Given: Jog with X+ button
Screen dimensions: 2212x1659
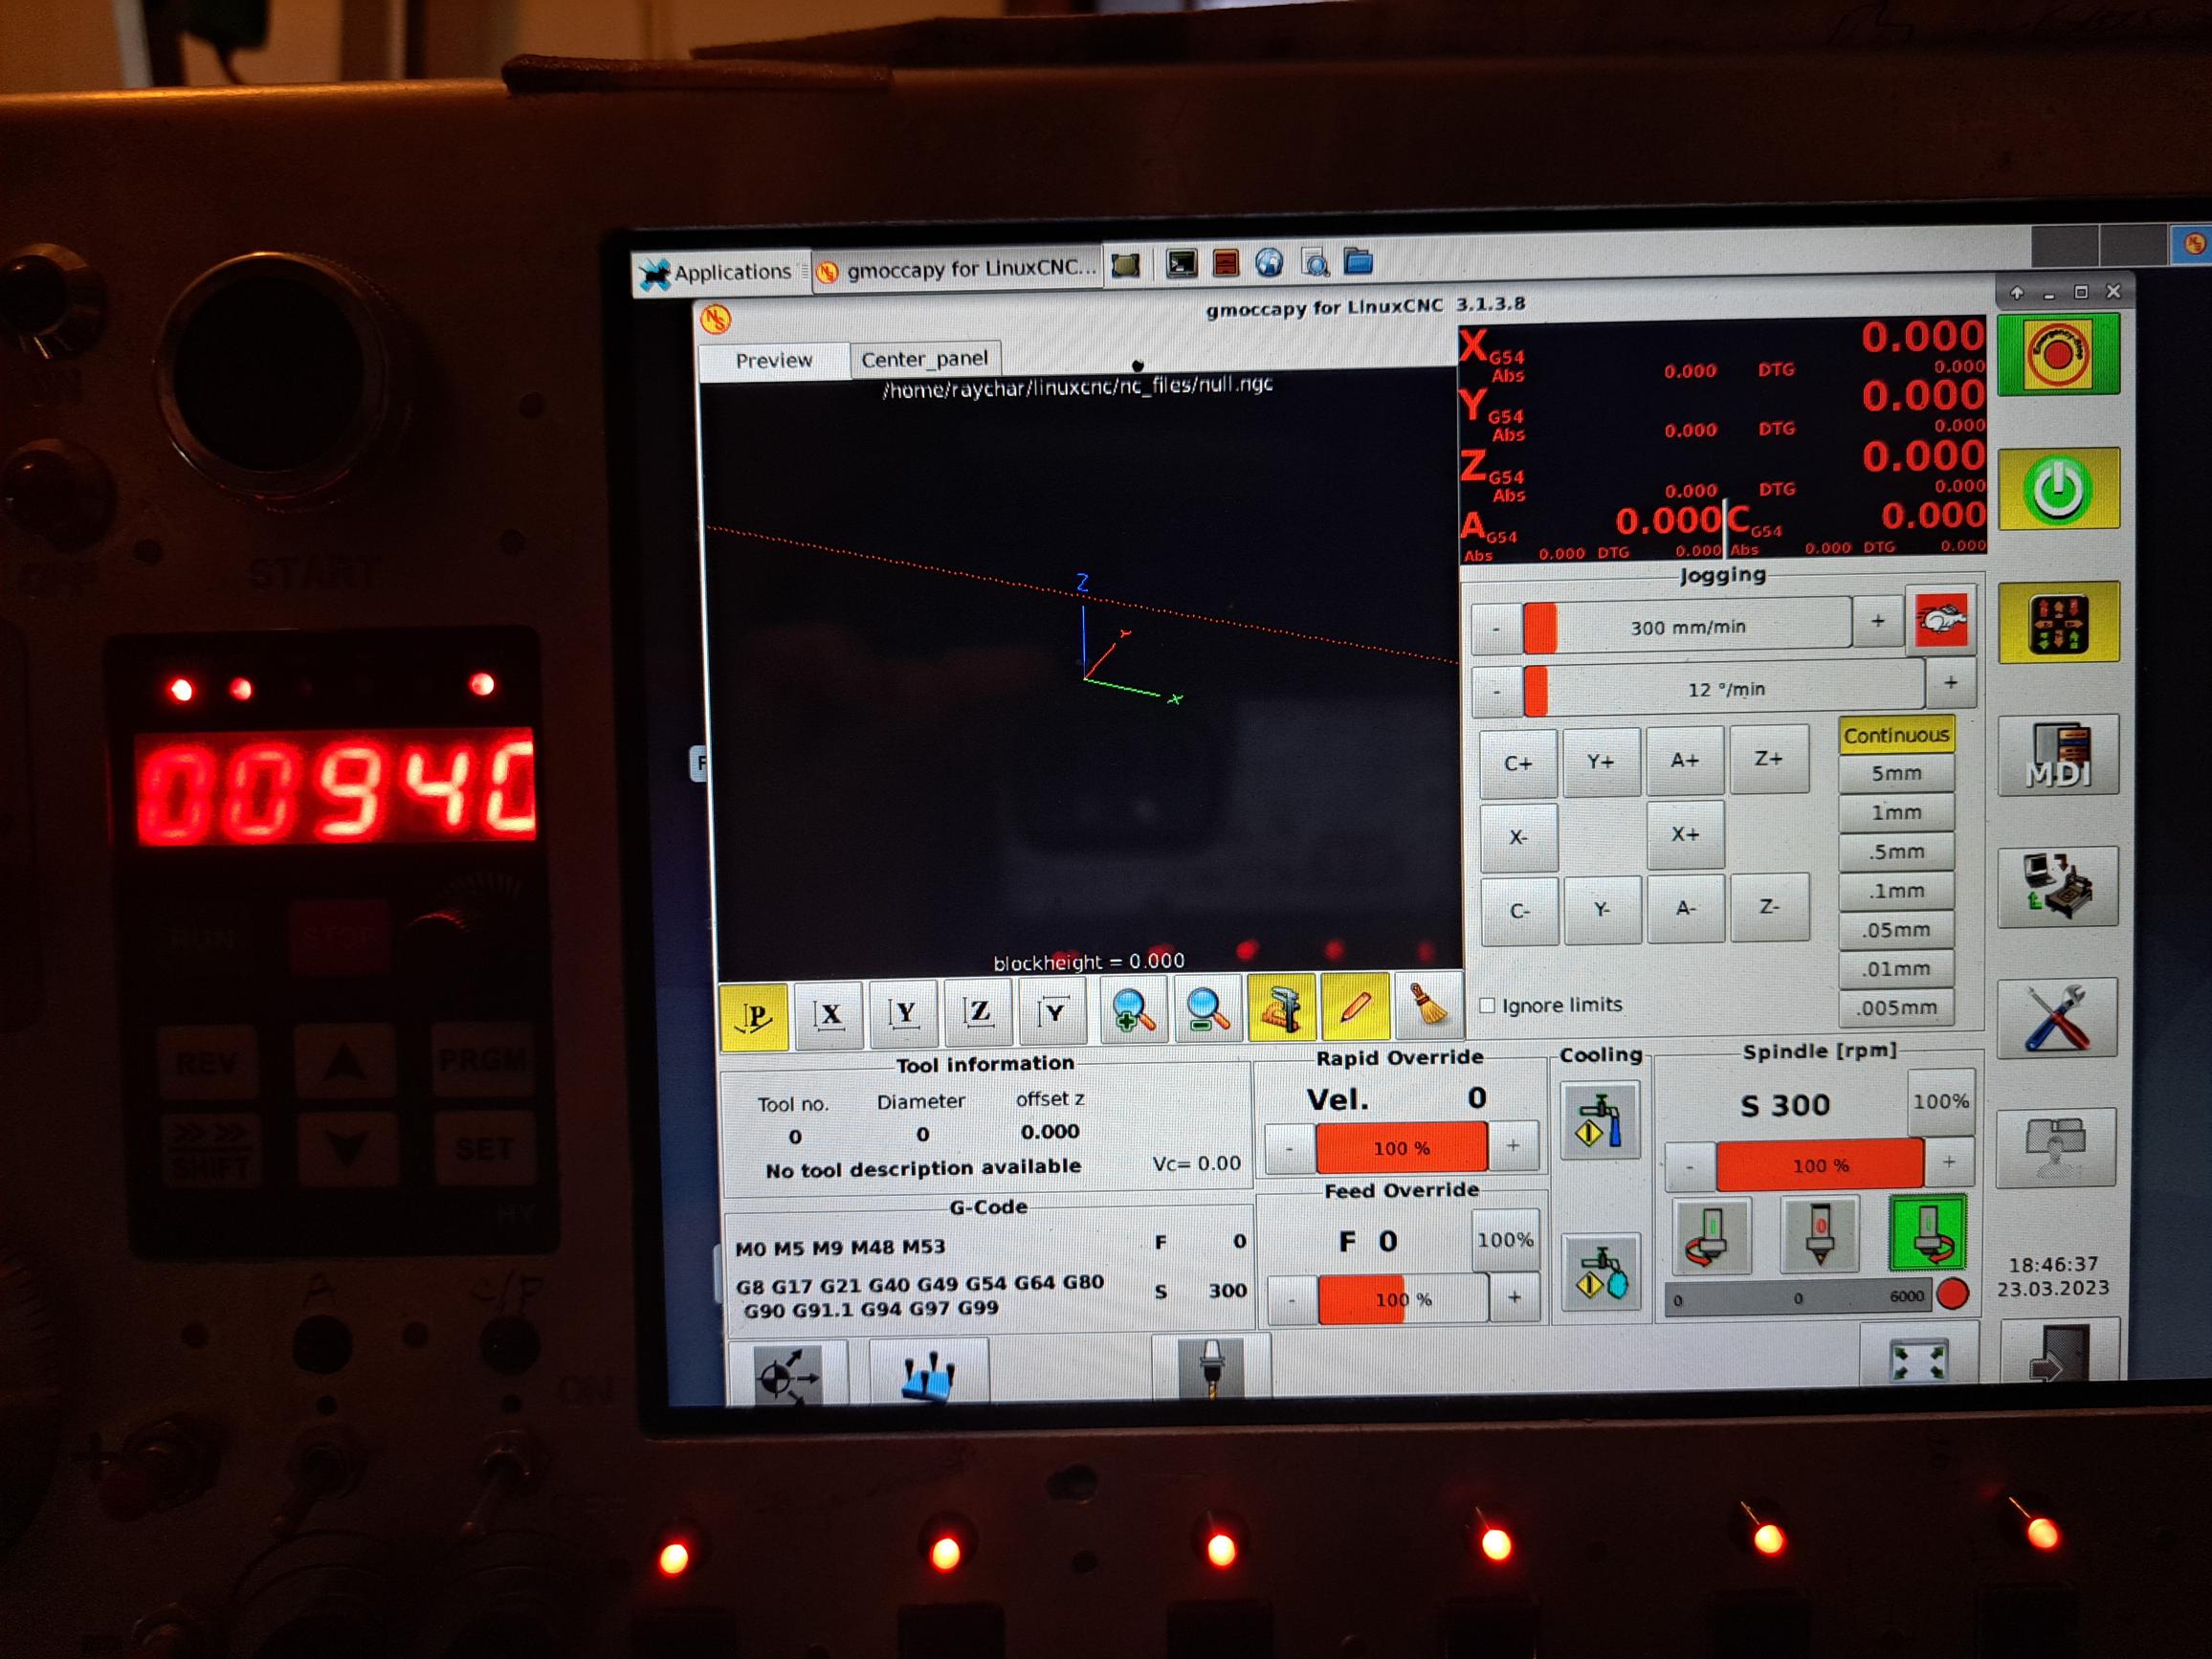Looking at the screenshot, I should (x=1685, y=834).
